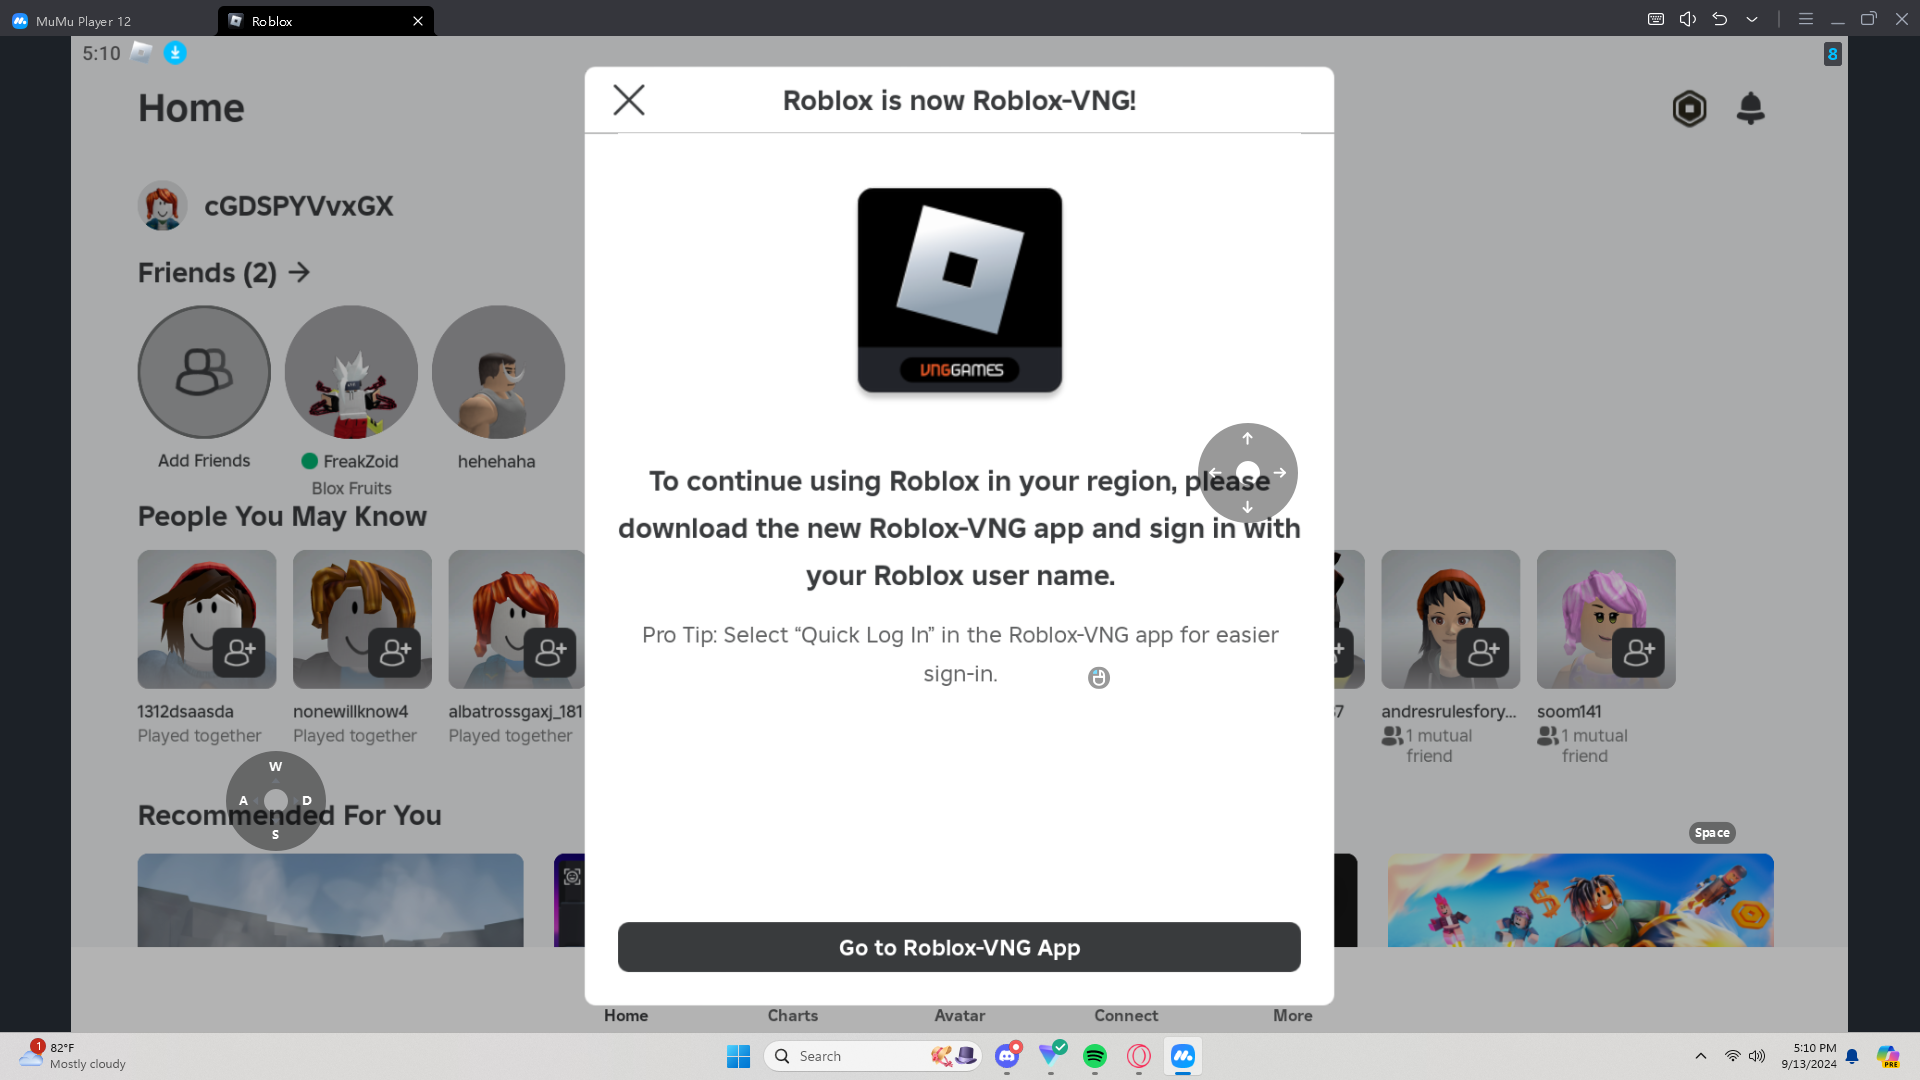Open the More tab
This screenshot has width=1920, height=1080.
tap(1293, 1015)
